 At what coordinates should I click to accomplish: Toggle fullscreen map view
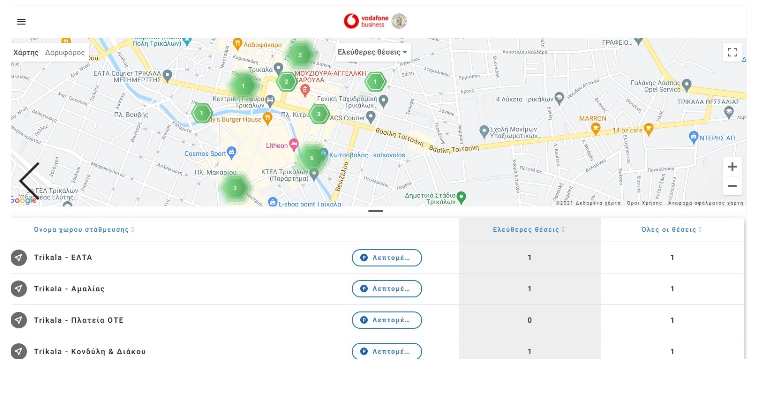pos(732,52)
